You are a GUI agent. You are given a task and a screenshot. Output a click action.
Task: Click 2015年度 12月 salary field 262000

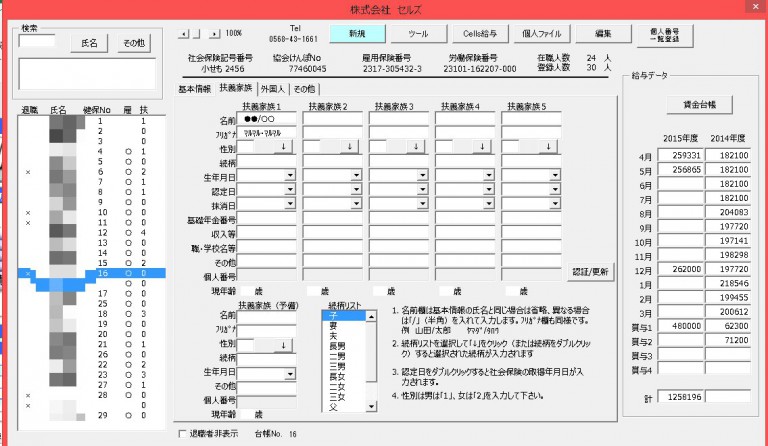680,269
